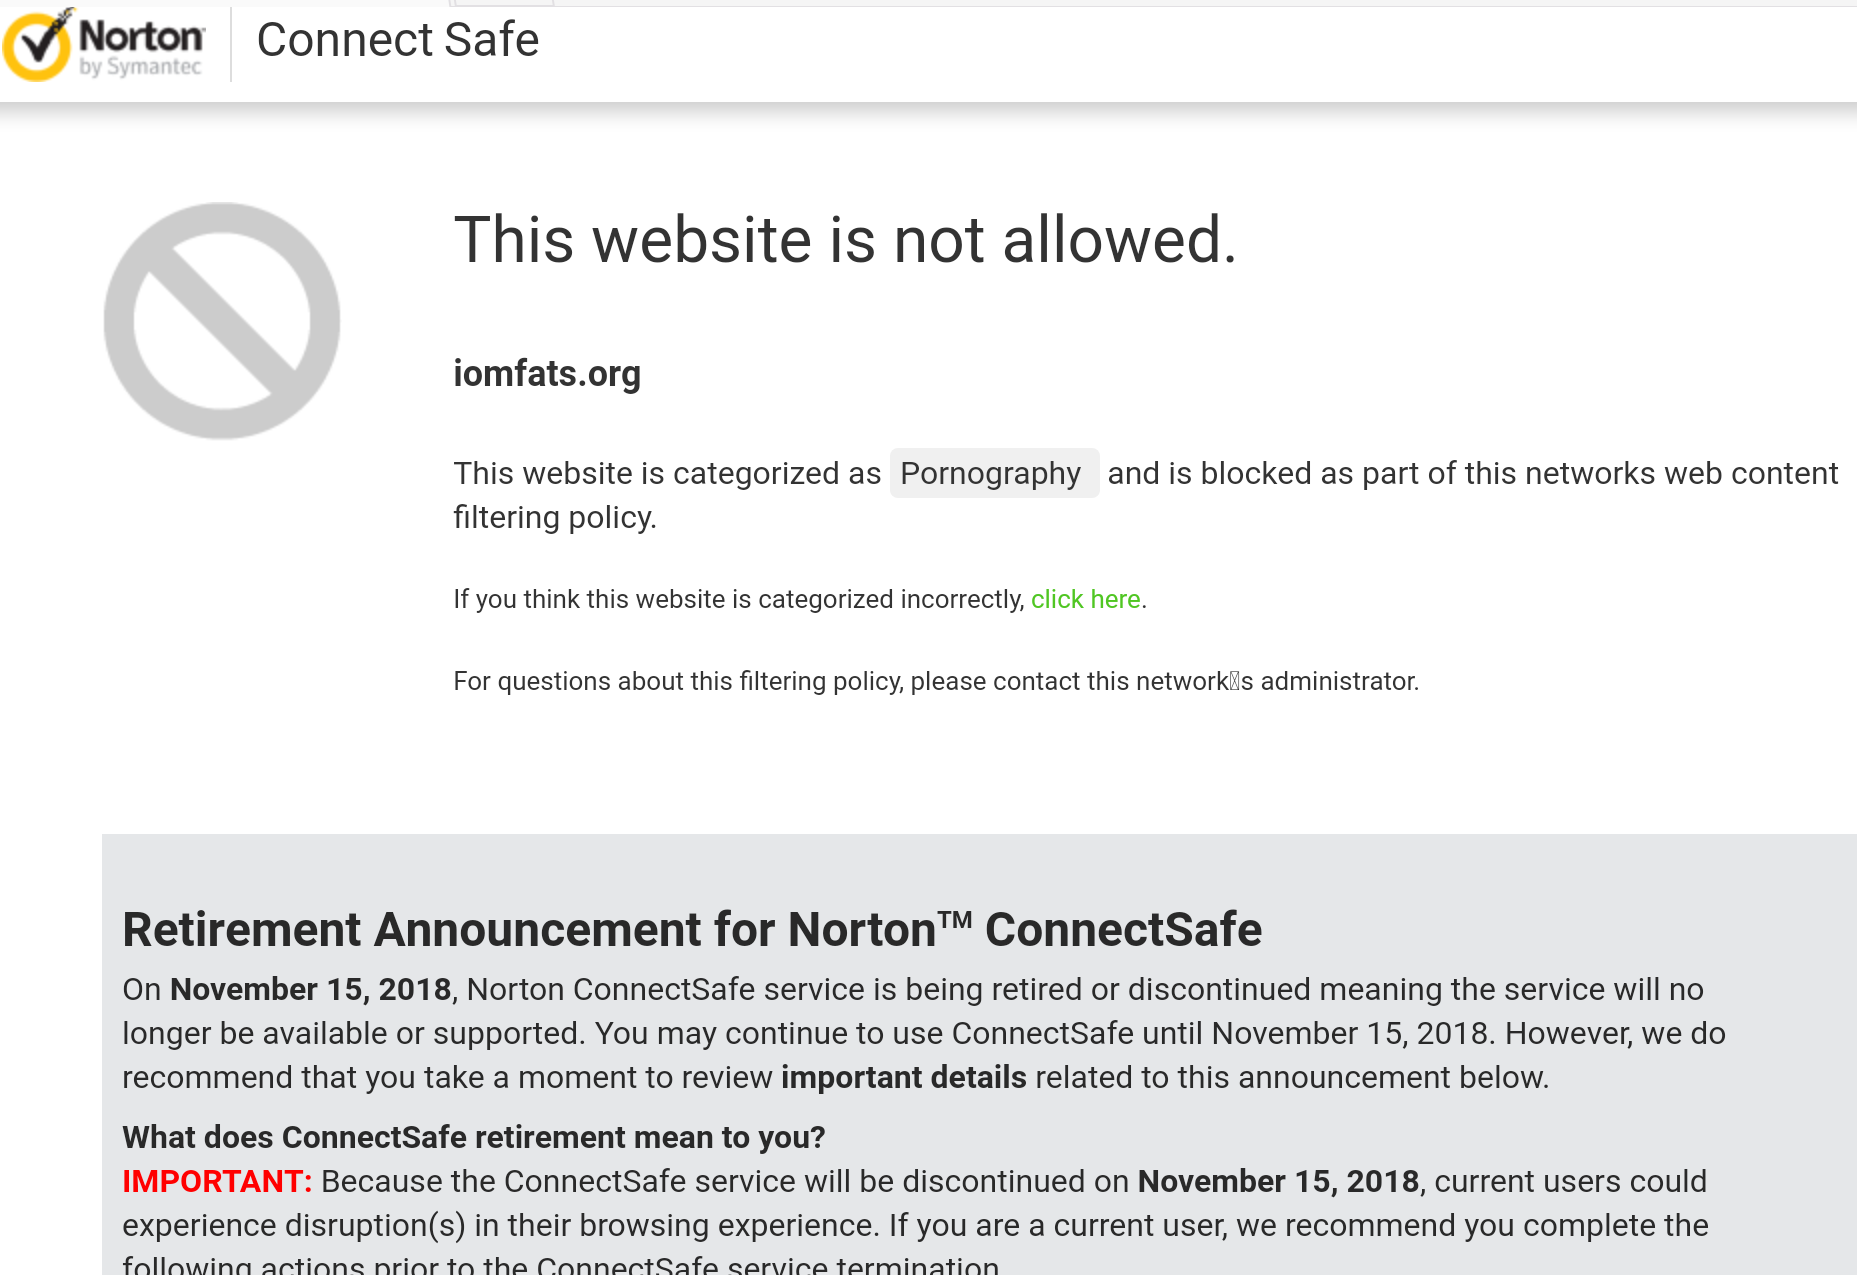Click the first bold 'November 15, 2018' date

310,989
